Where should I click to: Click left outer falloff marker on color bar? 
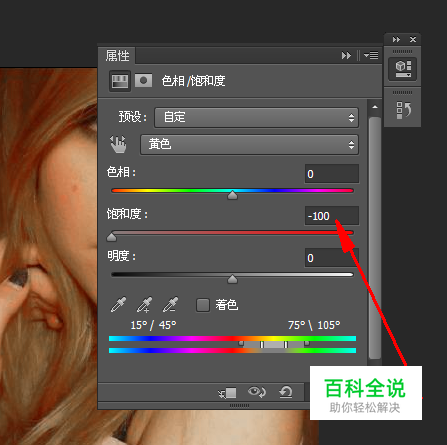241,343
